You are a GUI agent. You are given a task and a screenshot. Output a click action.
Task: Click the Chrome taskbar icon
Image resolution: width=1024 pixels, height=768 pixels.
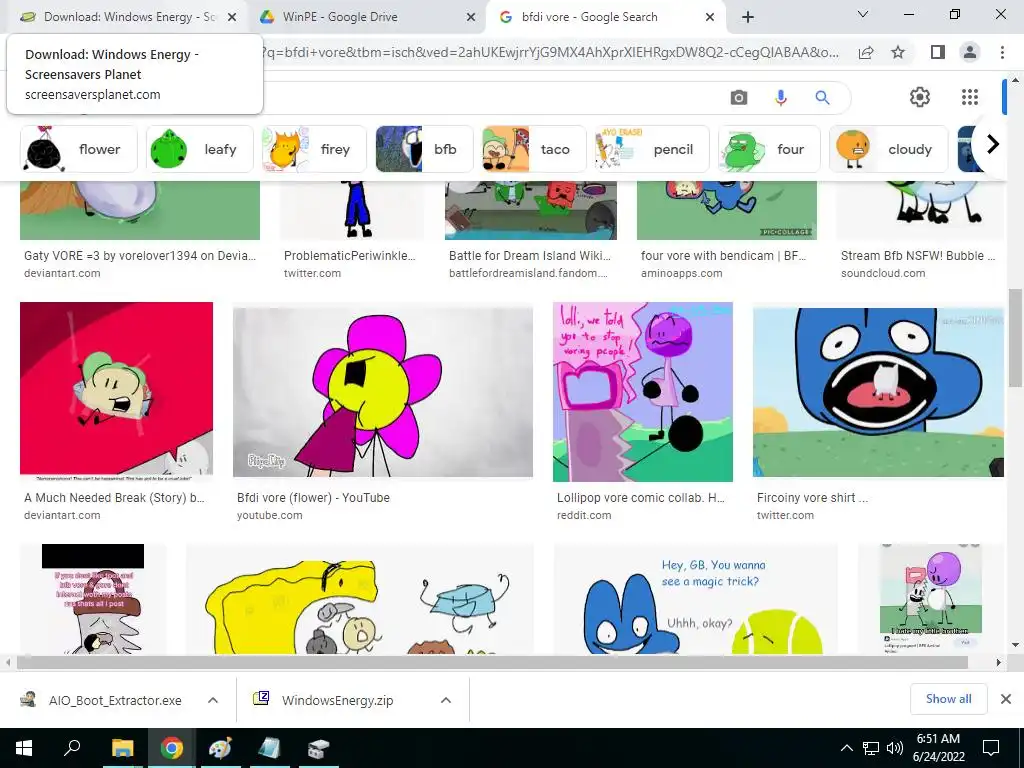tap(172, 748)
